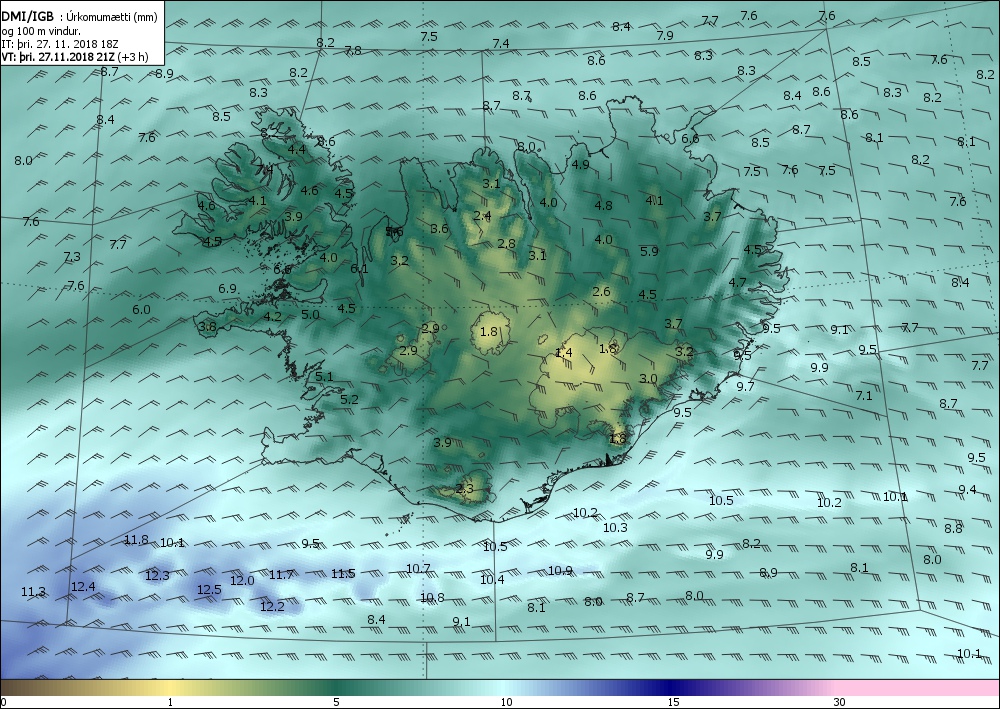The height and width of the screenshot is (709, 1000).
Task: Click the color scale label 10
Action: click(506, 703)
